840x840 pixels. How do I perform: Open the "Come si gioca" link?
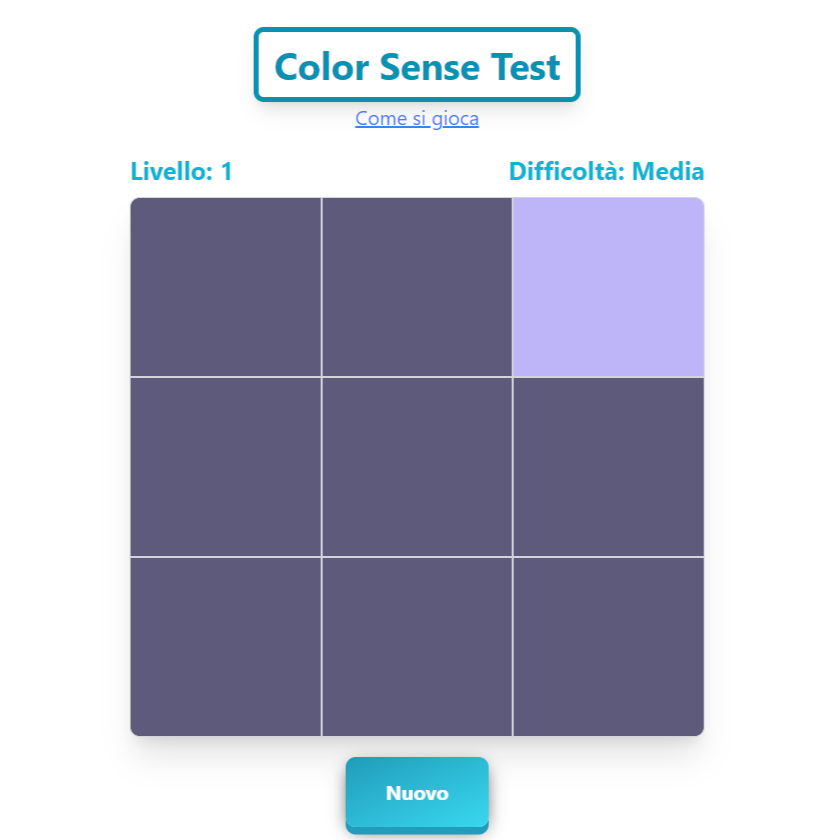[417, 119]
